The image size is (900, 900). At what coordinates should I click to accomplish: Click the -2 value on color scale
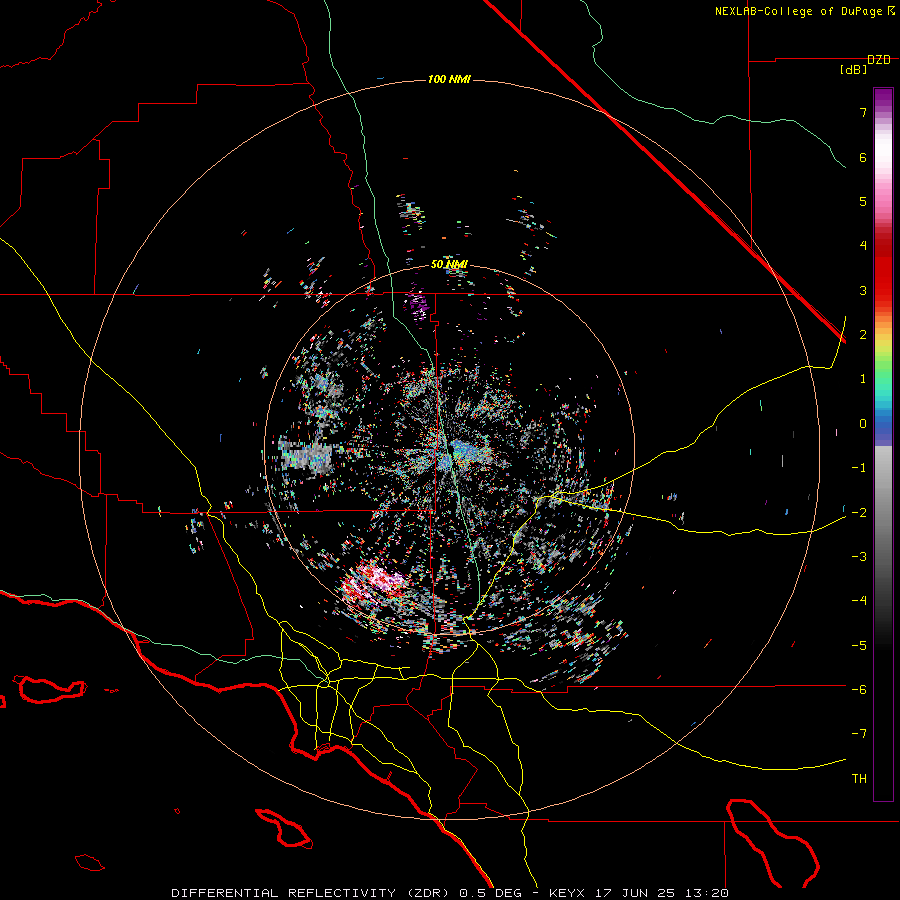859,512
